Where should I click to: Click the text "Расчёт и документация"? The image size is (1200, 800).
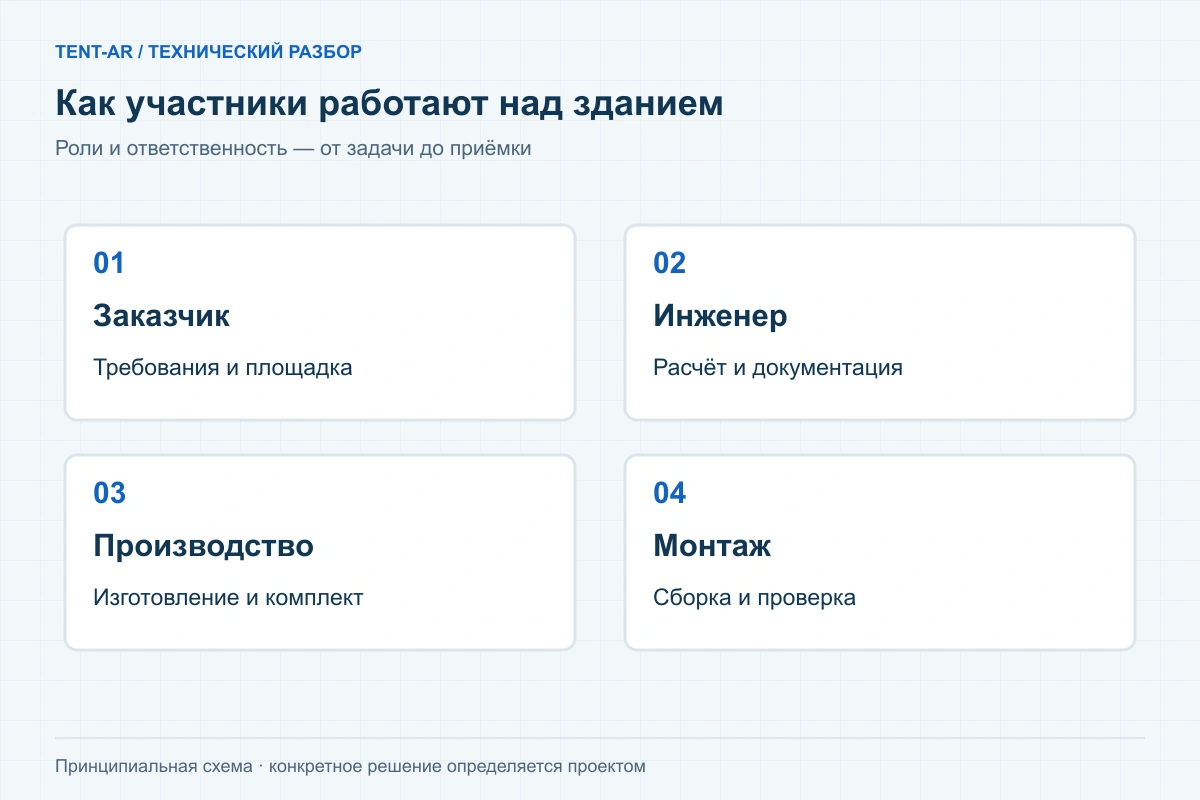pyautogui.click(x=778, y=367)
